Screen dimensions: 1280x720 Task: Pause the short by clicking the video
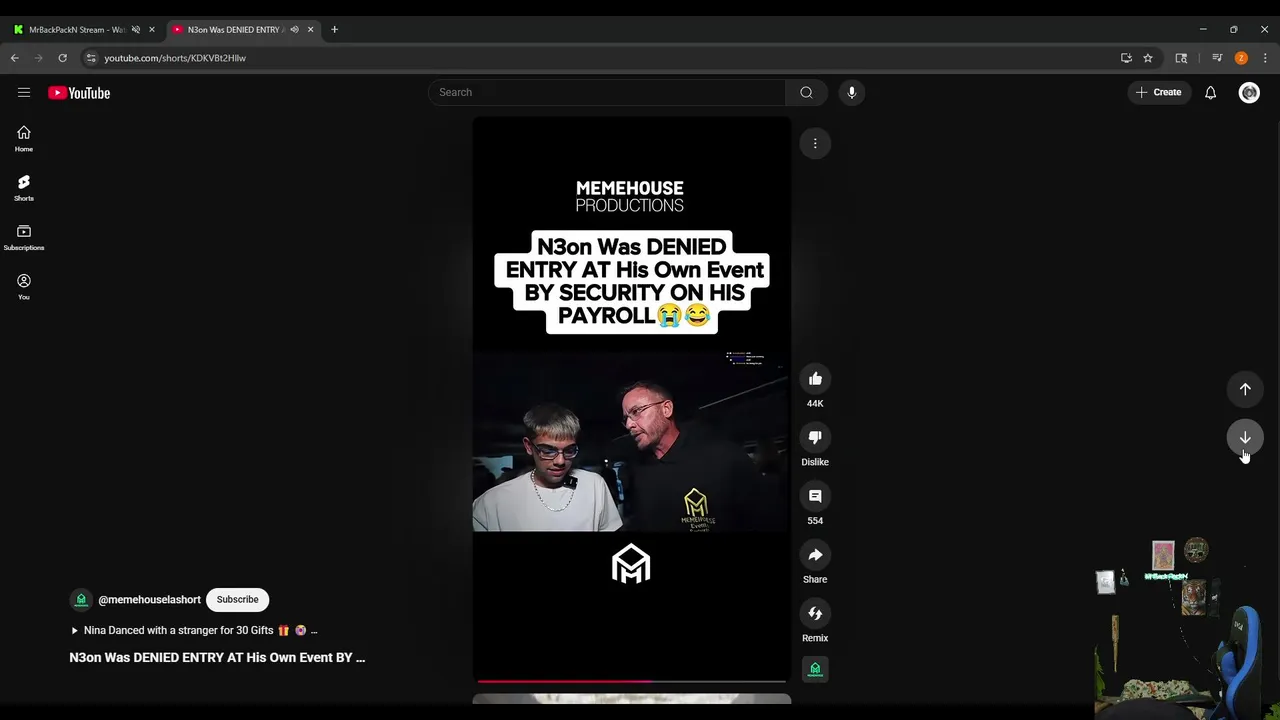coord(631,400)
